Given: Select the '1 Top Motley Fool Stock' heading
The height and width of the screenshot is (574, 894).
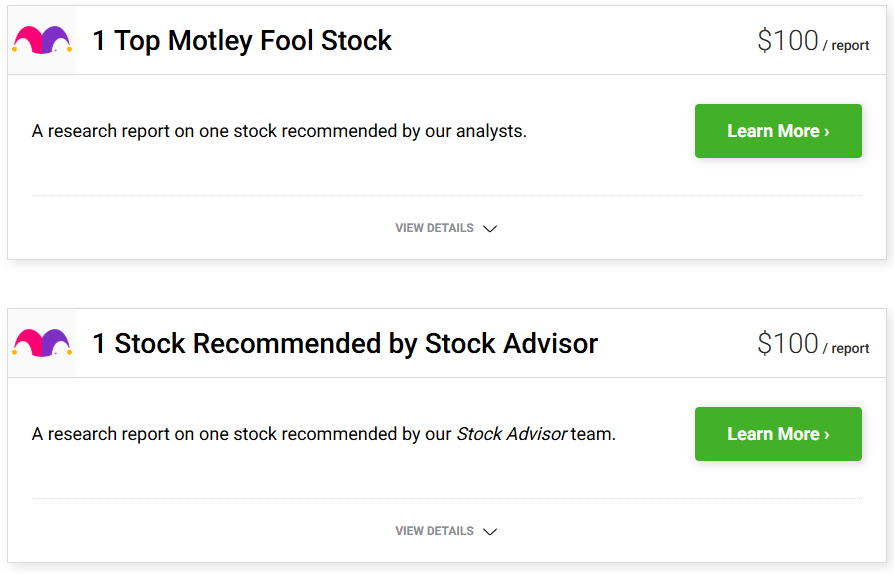Looking at the screenshot, I should (242, 41).
